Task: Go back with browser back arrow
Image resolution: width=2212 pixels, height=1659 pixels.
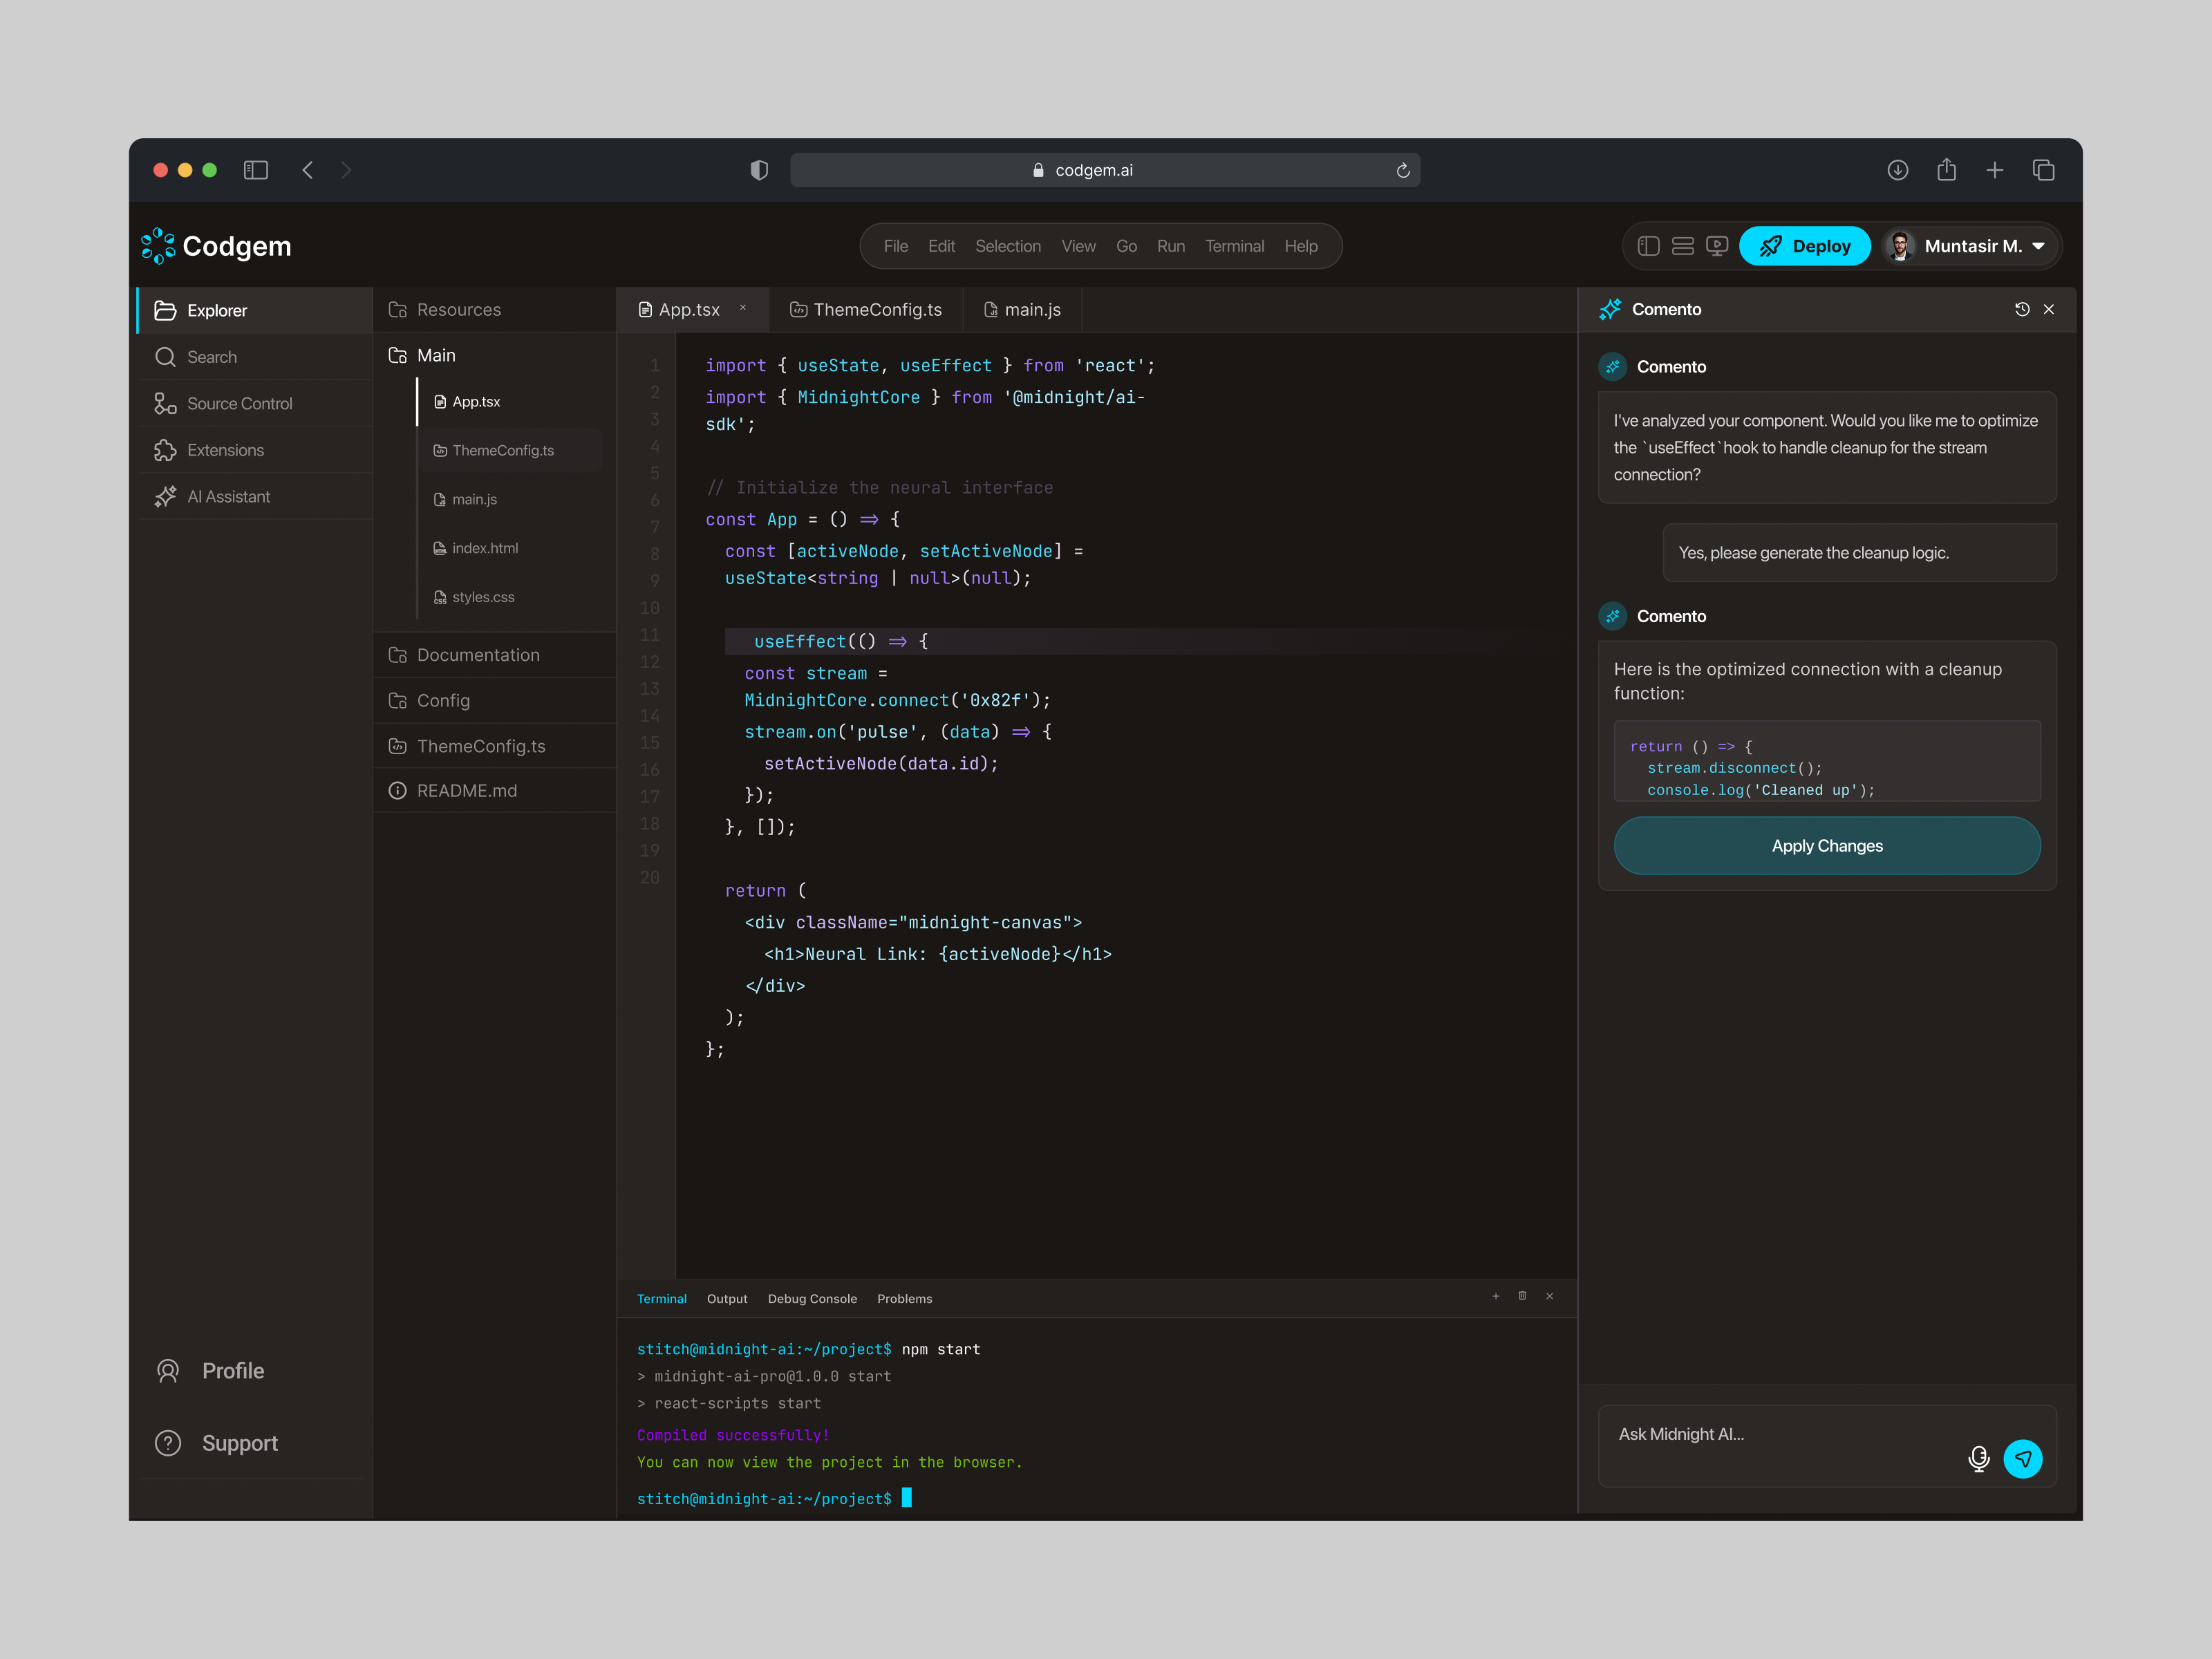Action: pos(308,170)
